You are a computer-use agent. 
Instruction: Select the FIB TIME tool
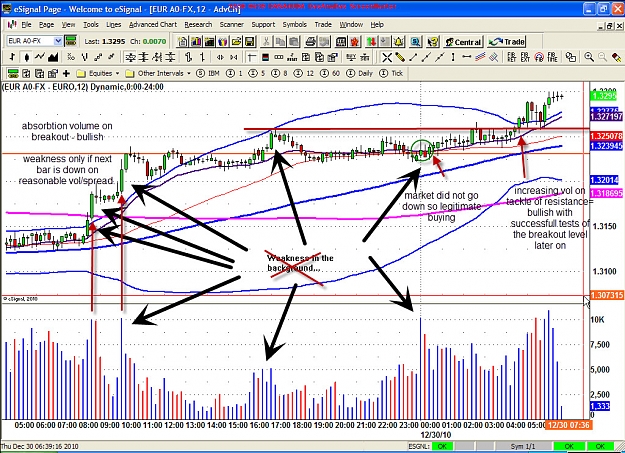tap(552, 57)
